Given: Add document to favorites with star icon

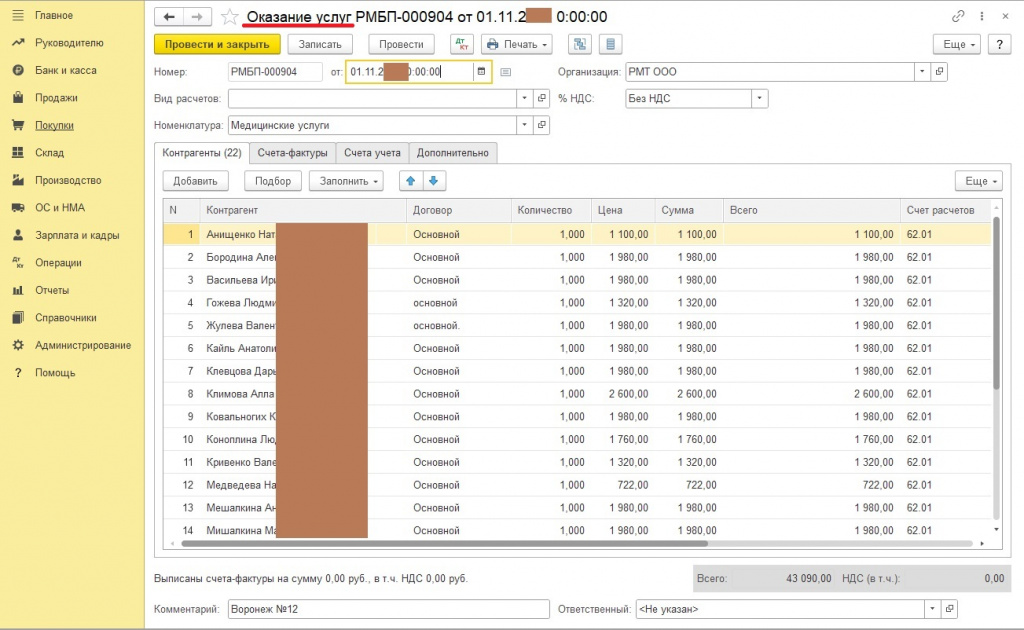Looking at the screenshot, I should [230, 17].
